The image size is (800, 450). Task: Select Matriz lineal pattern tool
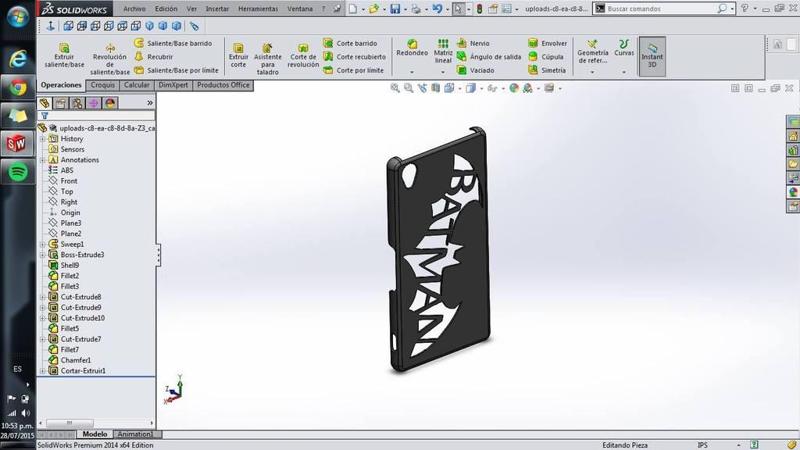[x=443, y=51]
